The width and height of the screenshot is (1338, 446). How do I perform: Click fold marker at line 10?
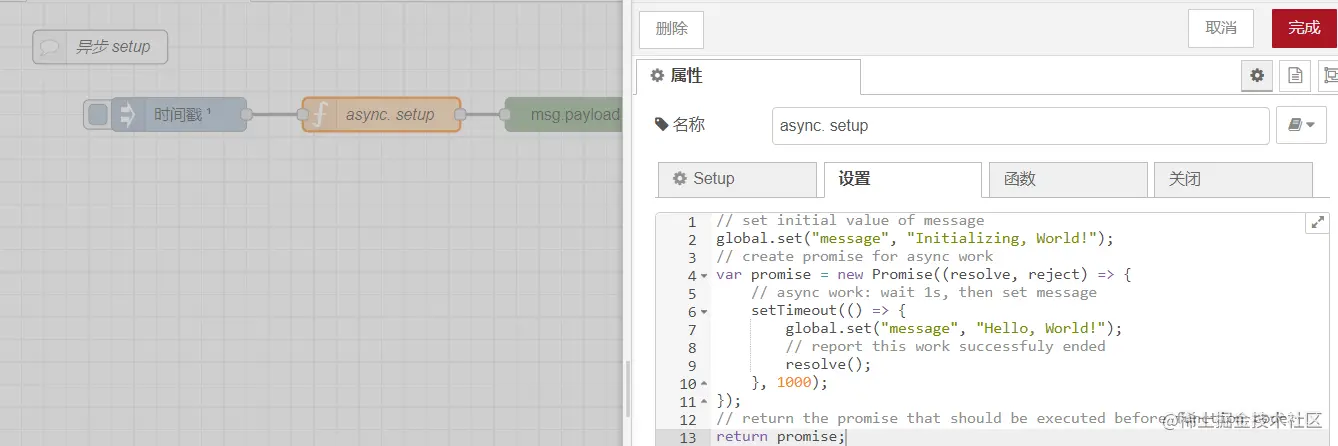tap(704, 383)
